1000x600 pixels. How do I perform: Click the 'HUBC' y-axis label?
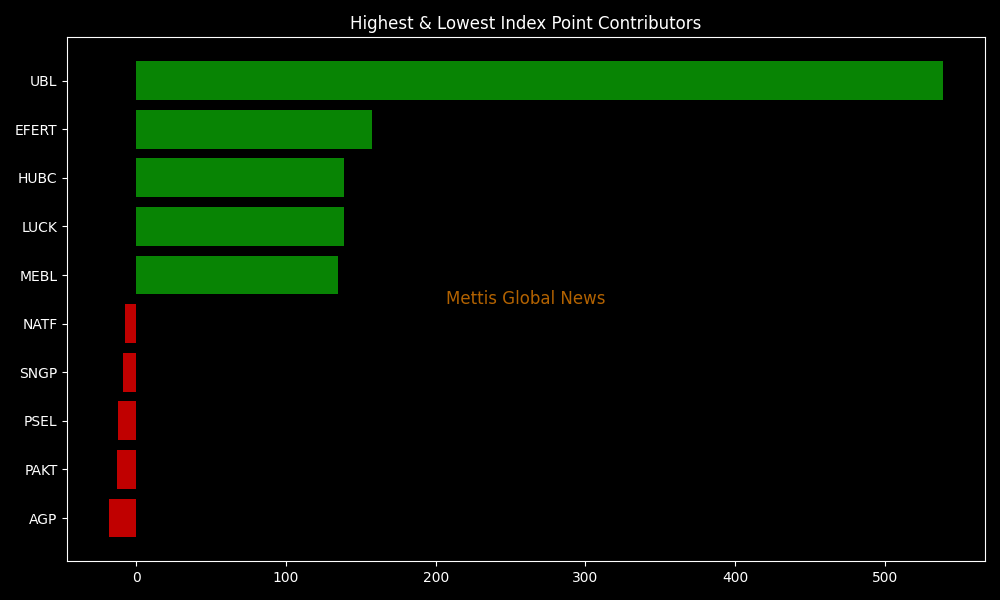coord(37,179)
